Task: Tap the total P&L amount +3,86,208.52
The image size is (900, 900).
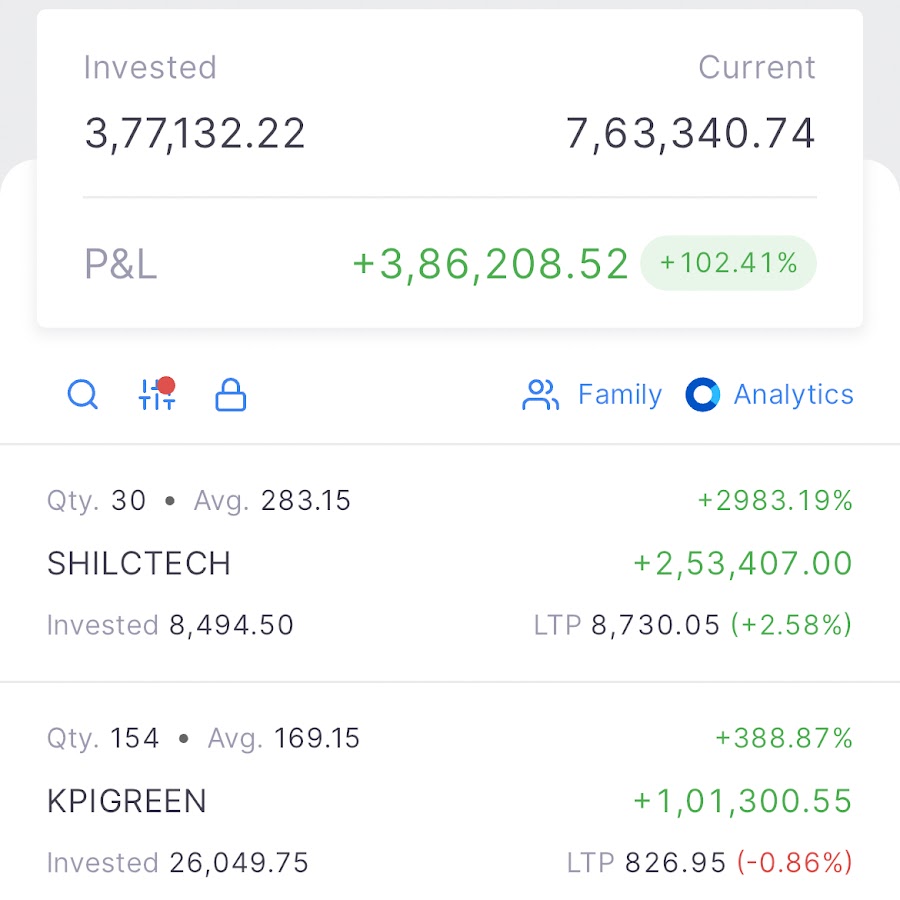Action: tap(491, 264)
